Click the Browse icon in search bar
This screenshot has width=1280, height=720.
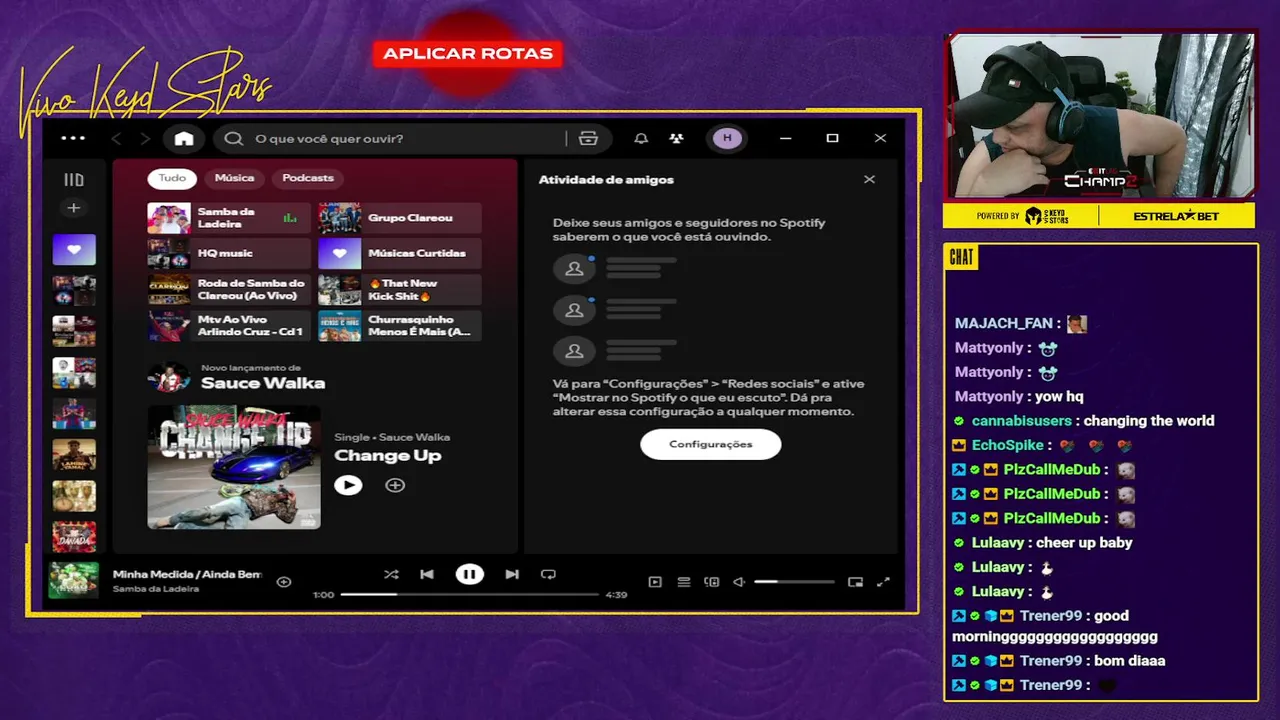tap(588, 139)
